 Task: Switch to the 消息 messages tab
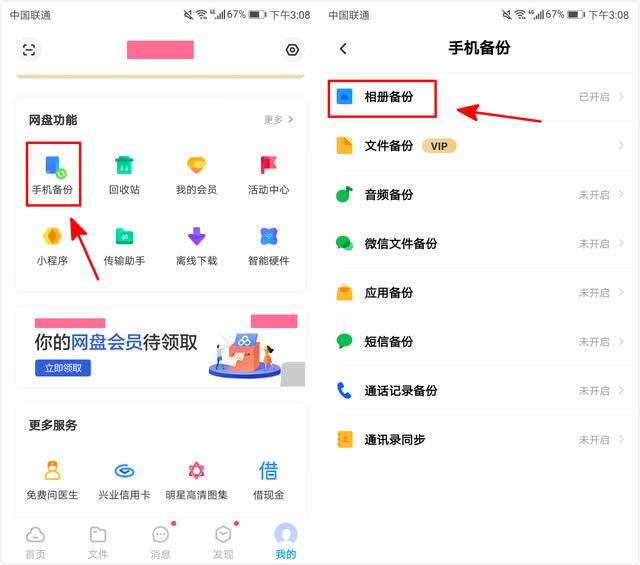(x=160, y=543)
